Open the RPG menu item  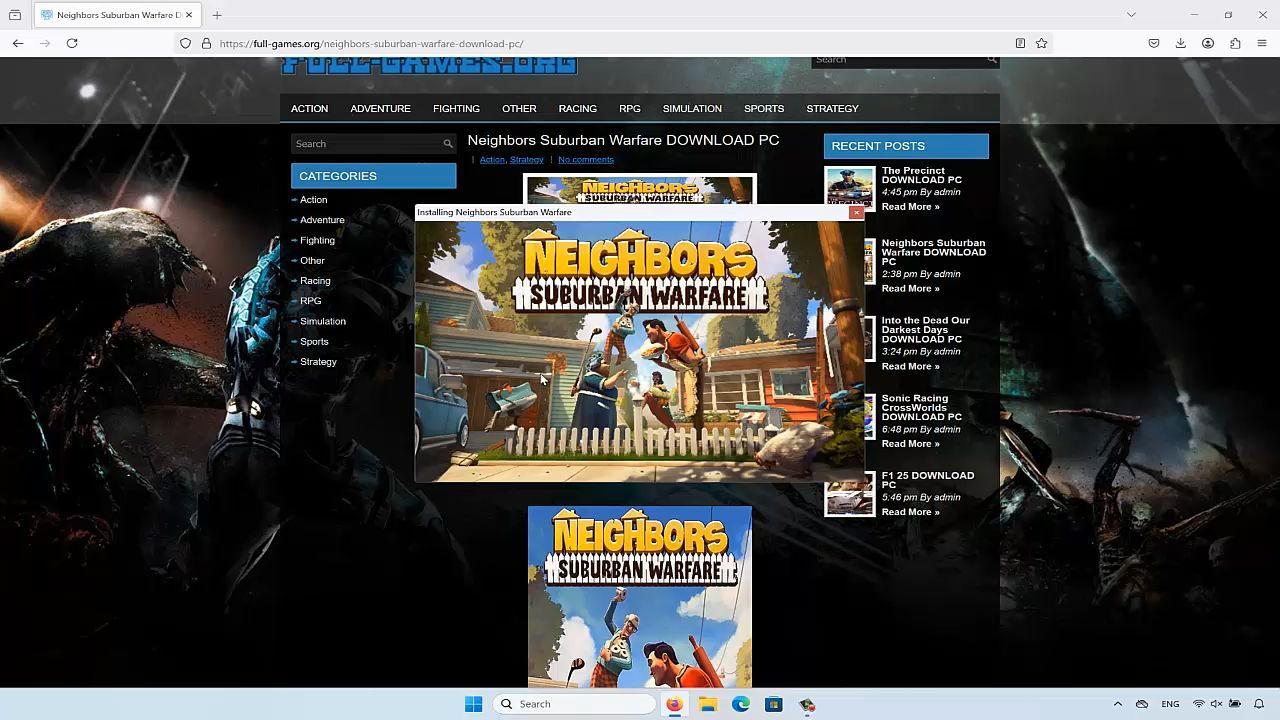629,108
